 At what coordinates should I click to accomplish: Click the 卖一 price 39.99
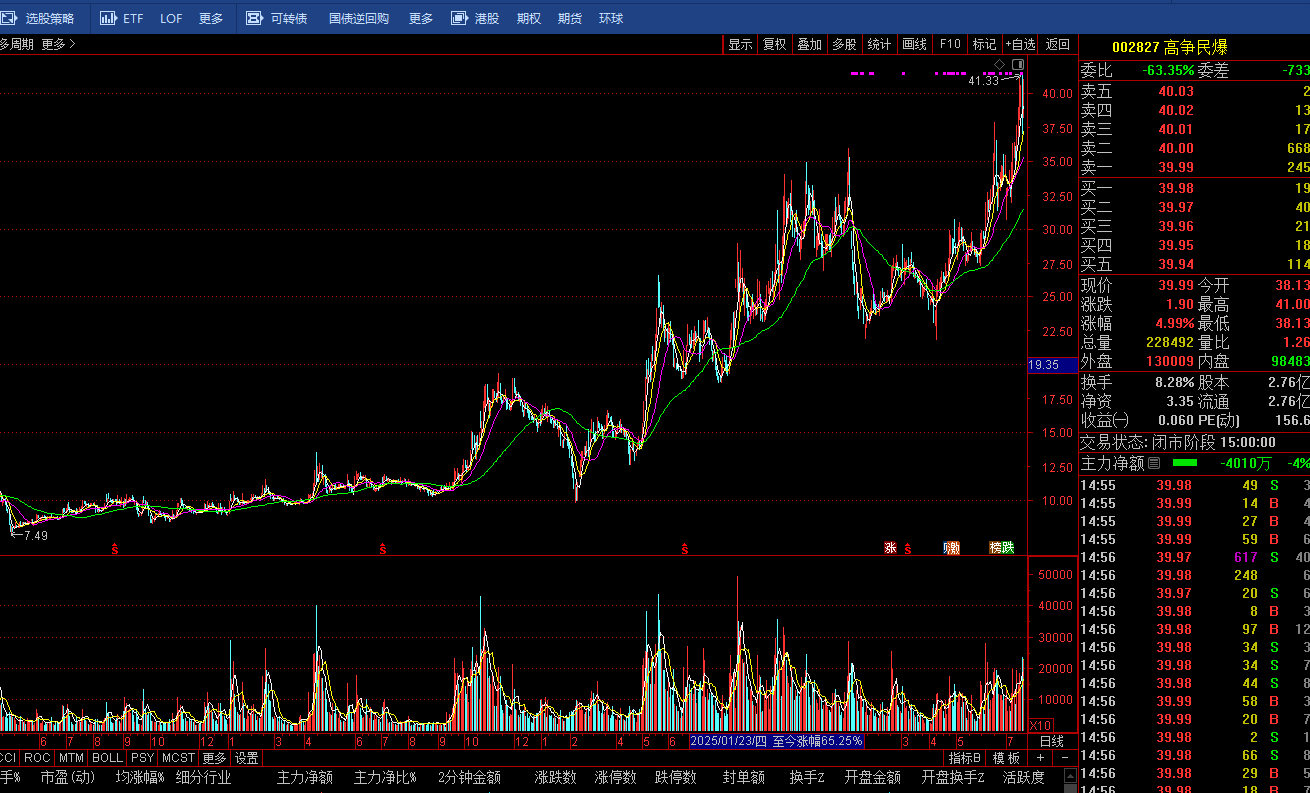[x=1176, y=167]
